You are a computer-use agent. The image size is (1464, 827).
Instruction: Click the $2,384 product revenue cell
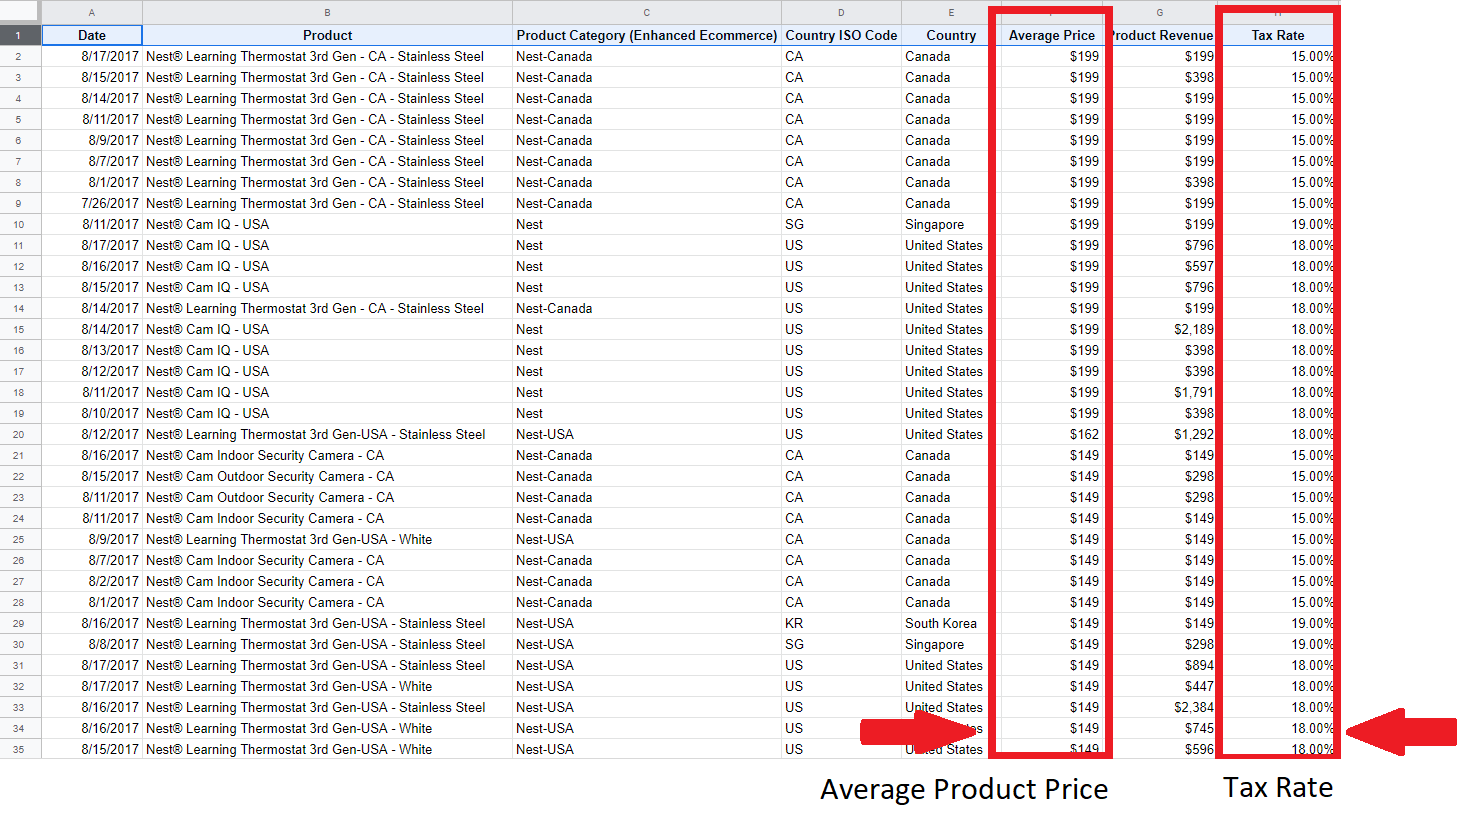[1160, 707]
